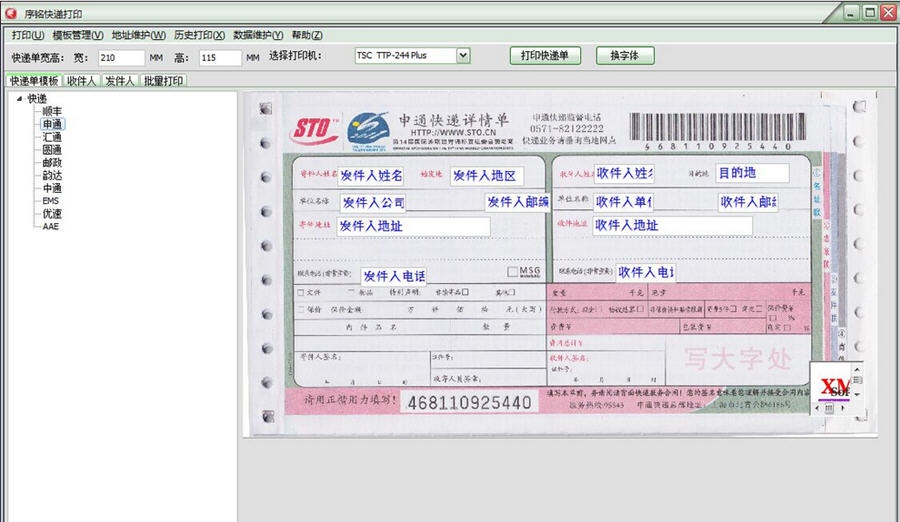Open the 帮助(Z) menu
900x522 pixels.
click(x=307, y=35)
